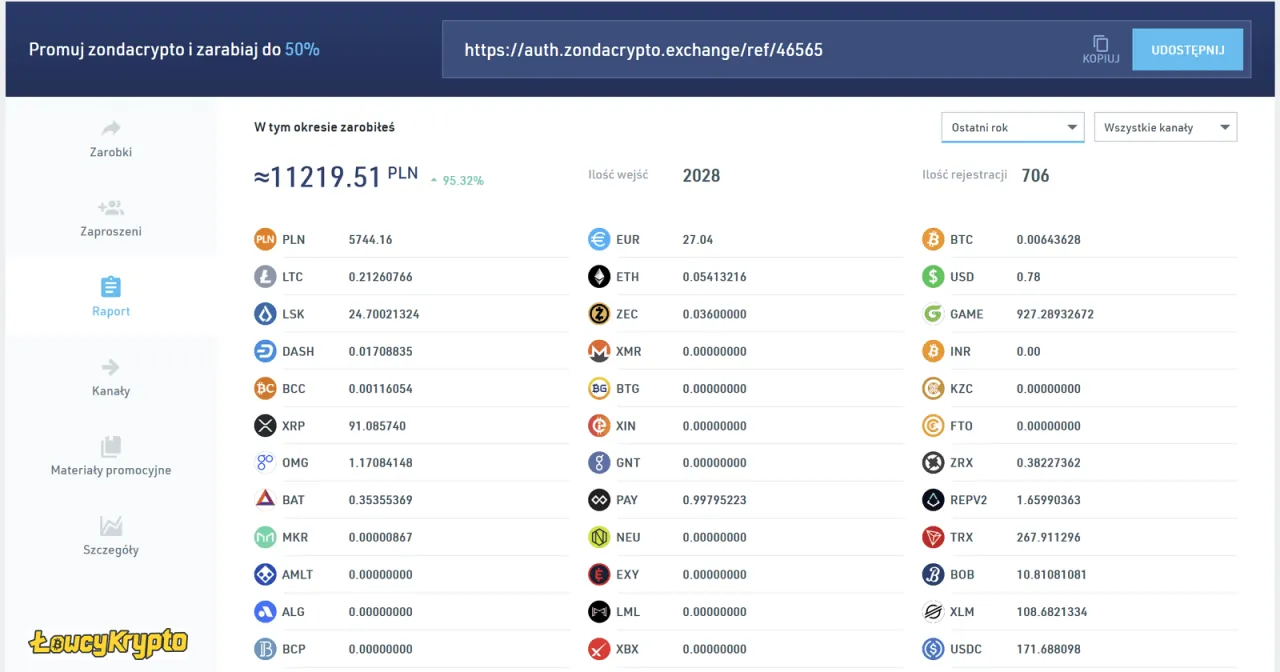Viewport: 1280px width, 672px height.
Task: Click the BTC amount 0.00643628
Action: tap(1048, 240)
